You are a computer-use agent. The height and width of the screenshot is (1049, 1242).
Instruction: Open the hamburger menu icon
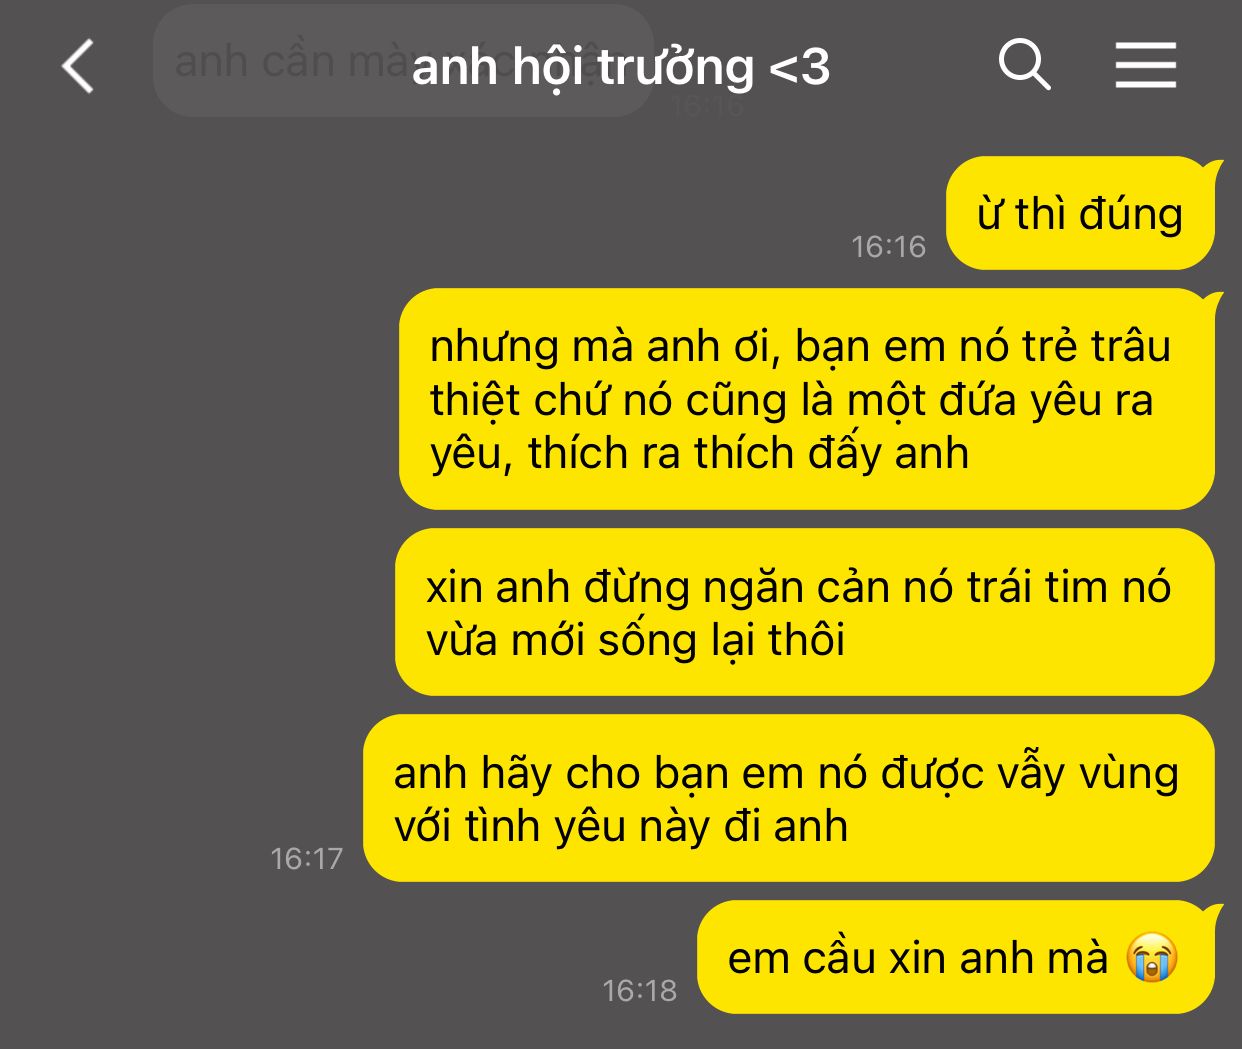click(1145, 66)
